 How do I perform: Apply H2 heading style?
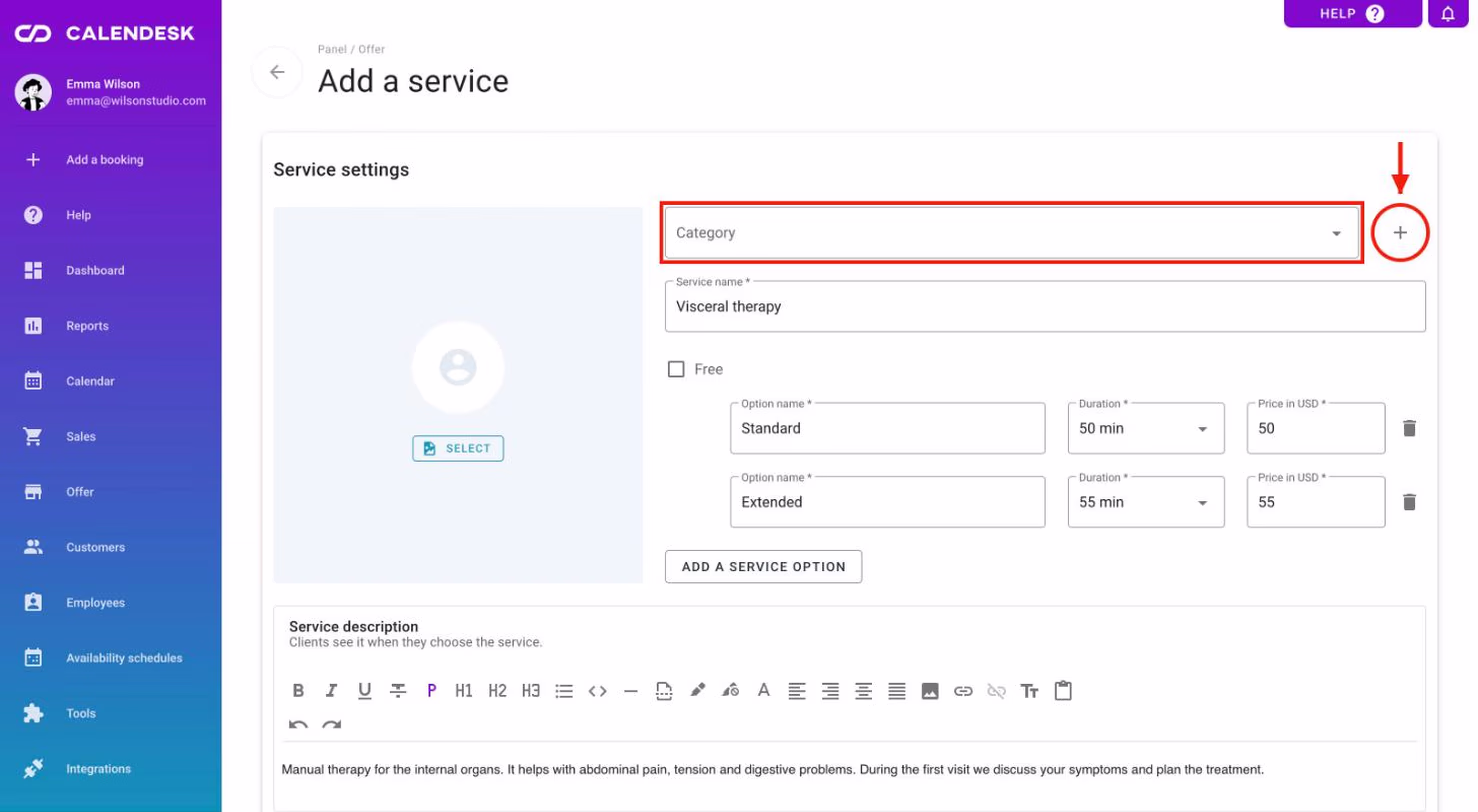tap(498, 690)
